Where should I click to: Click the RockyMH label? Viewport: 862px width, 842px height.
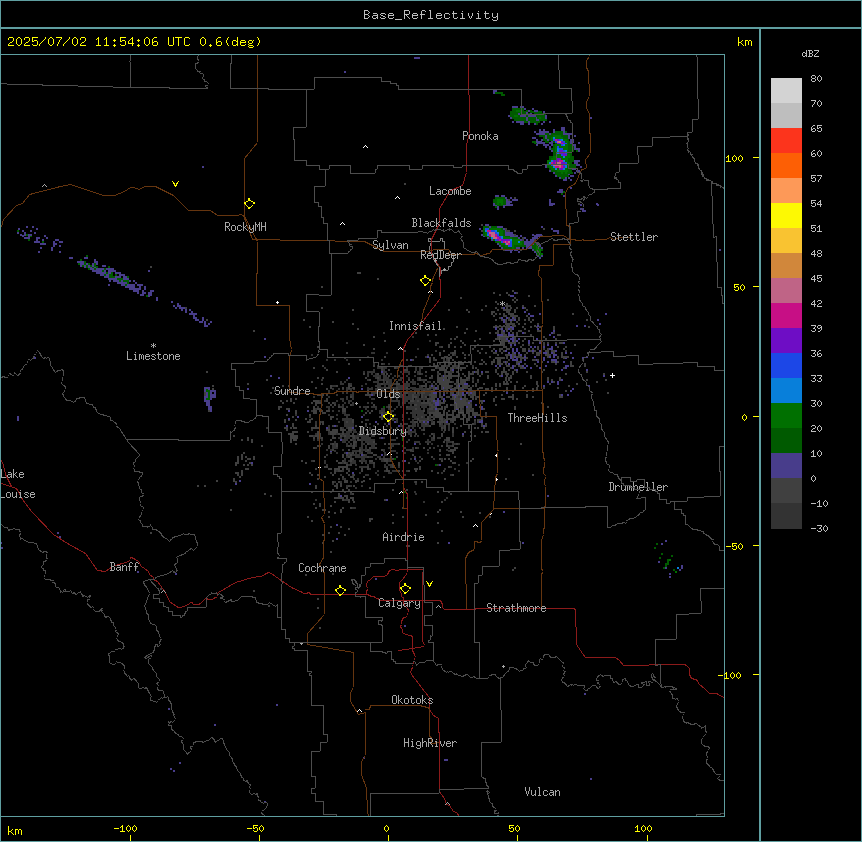pyautogui.click(x=245, y=227)
